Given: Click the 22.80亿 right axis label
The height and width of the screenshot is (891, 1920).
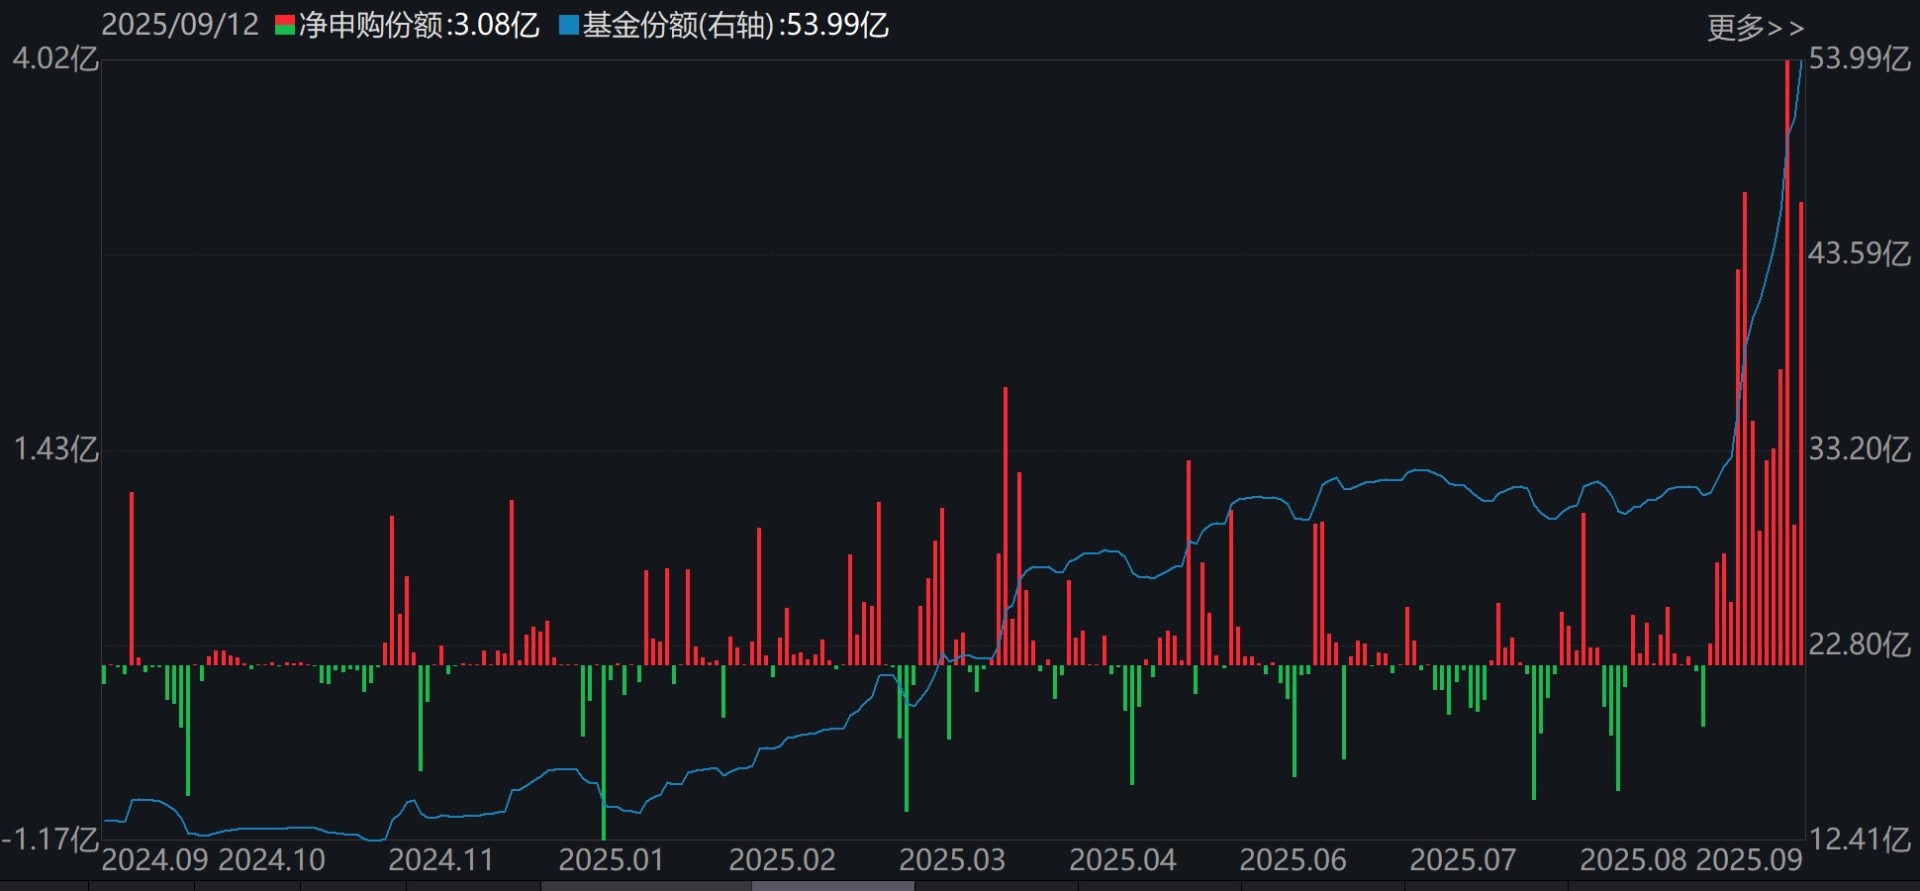Looking at the screenshot, I should 1859,645.
